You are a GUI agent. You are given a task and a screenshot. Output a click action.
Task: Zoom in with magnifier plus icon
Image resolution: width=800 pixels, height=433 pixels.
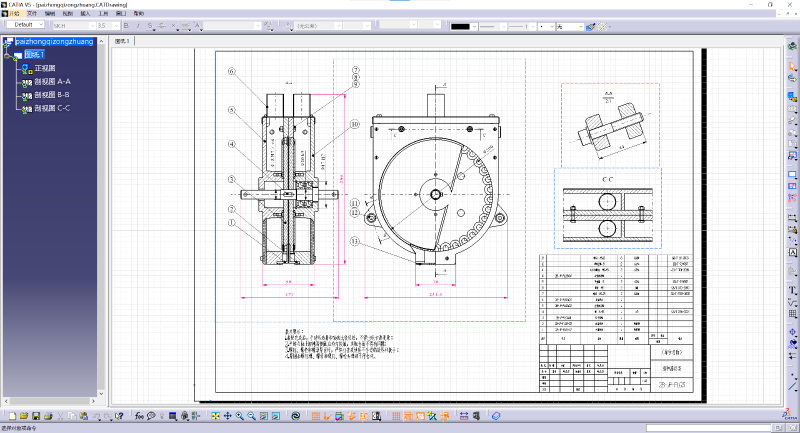pyautogui.click(x=239, y=416)
